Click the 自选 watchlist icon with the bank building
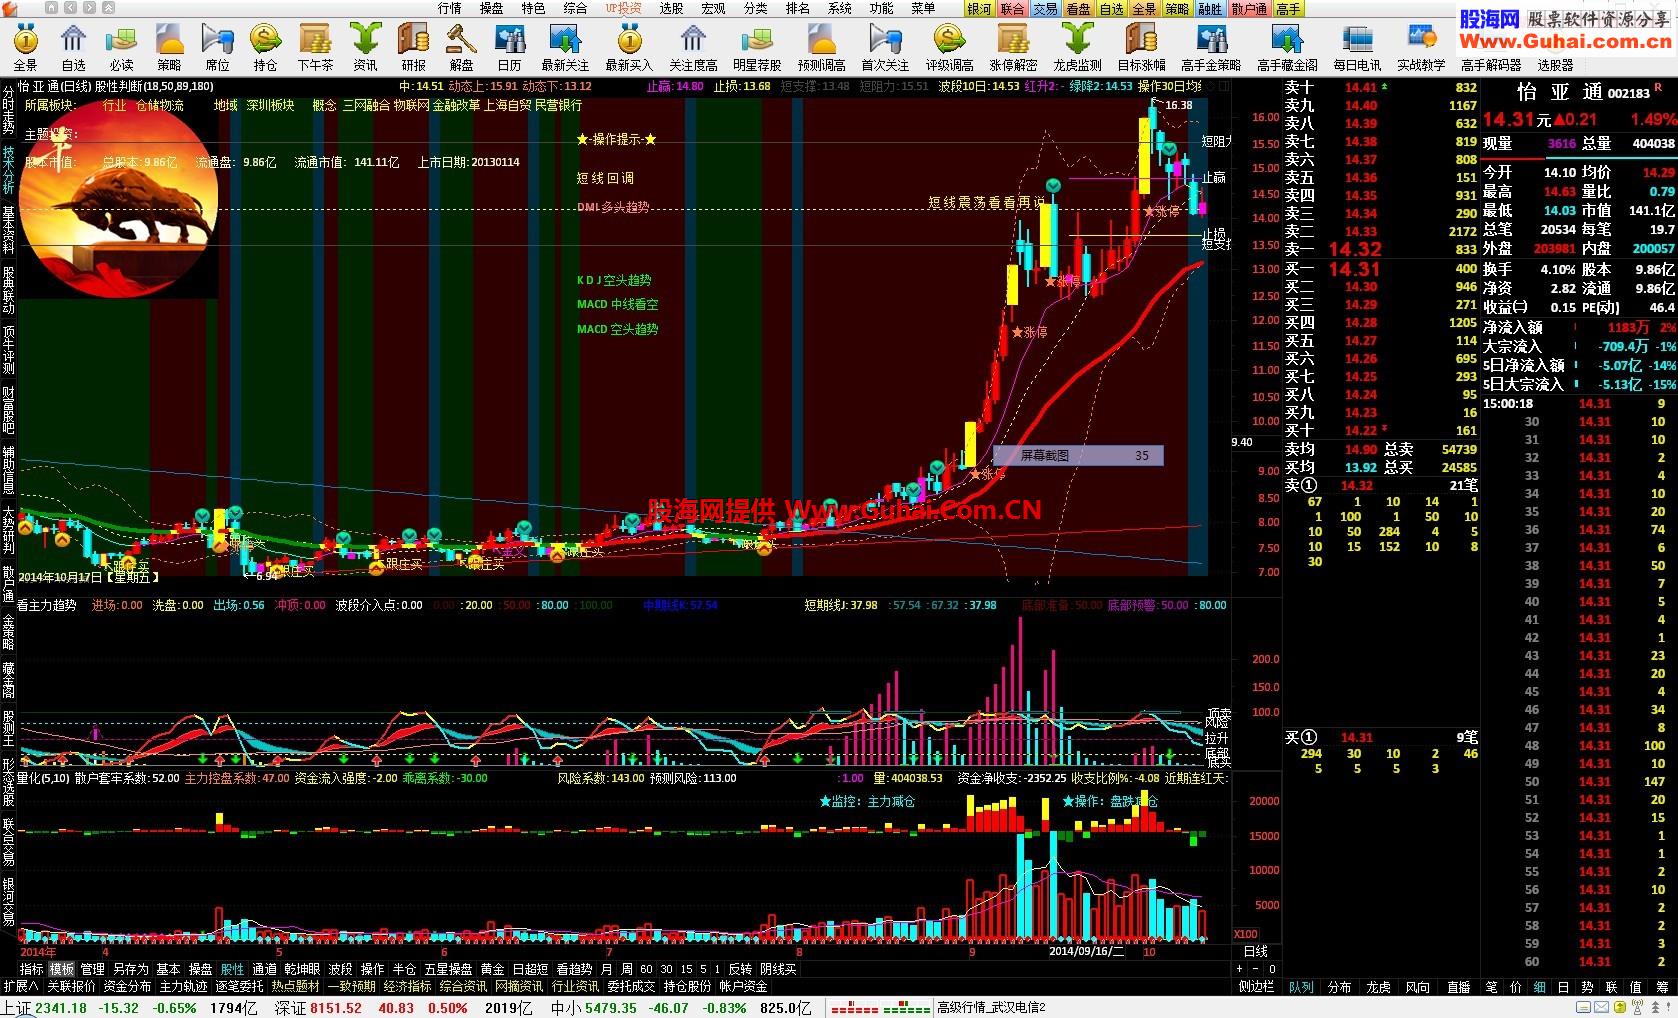The image size is (1678, 1018). point(73,47)
